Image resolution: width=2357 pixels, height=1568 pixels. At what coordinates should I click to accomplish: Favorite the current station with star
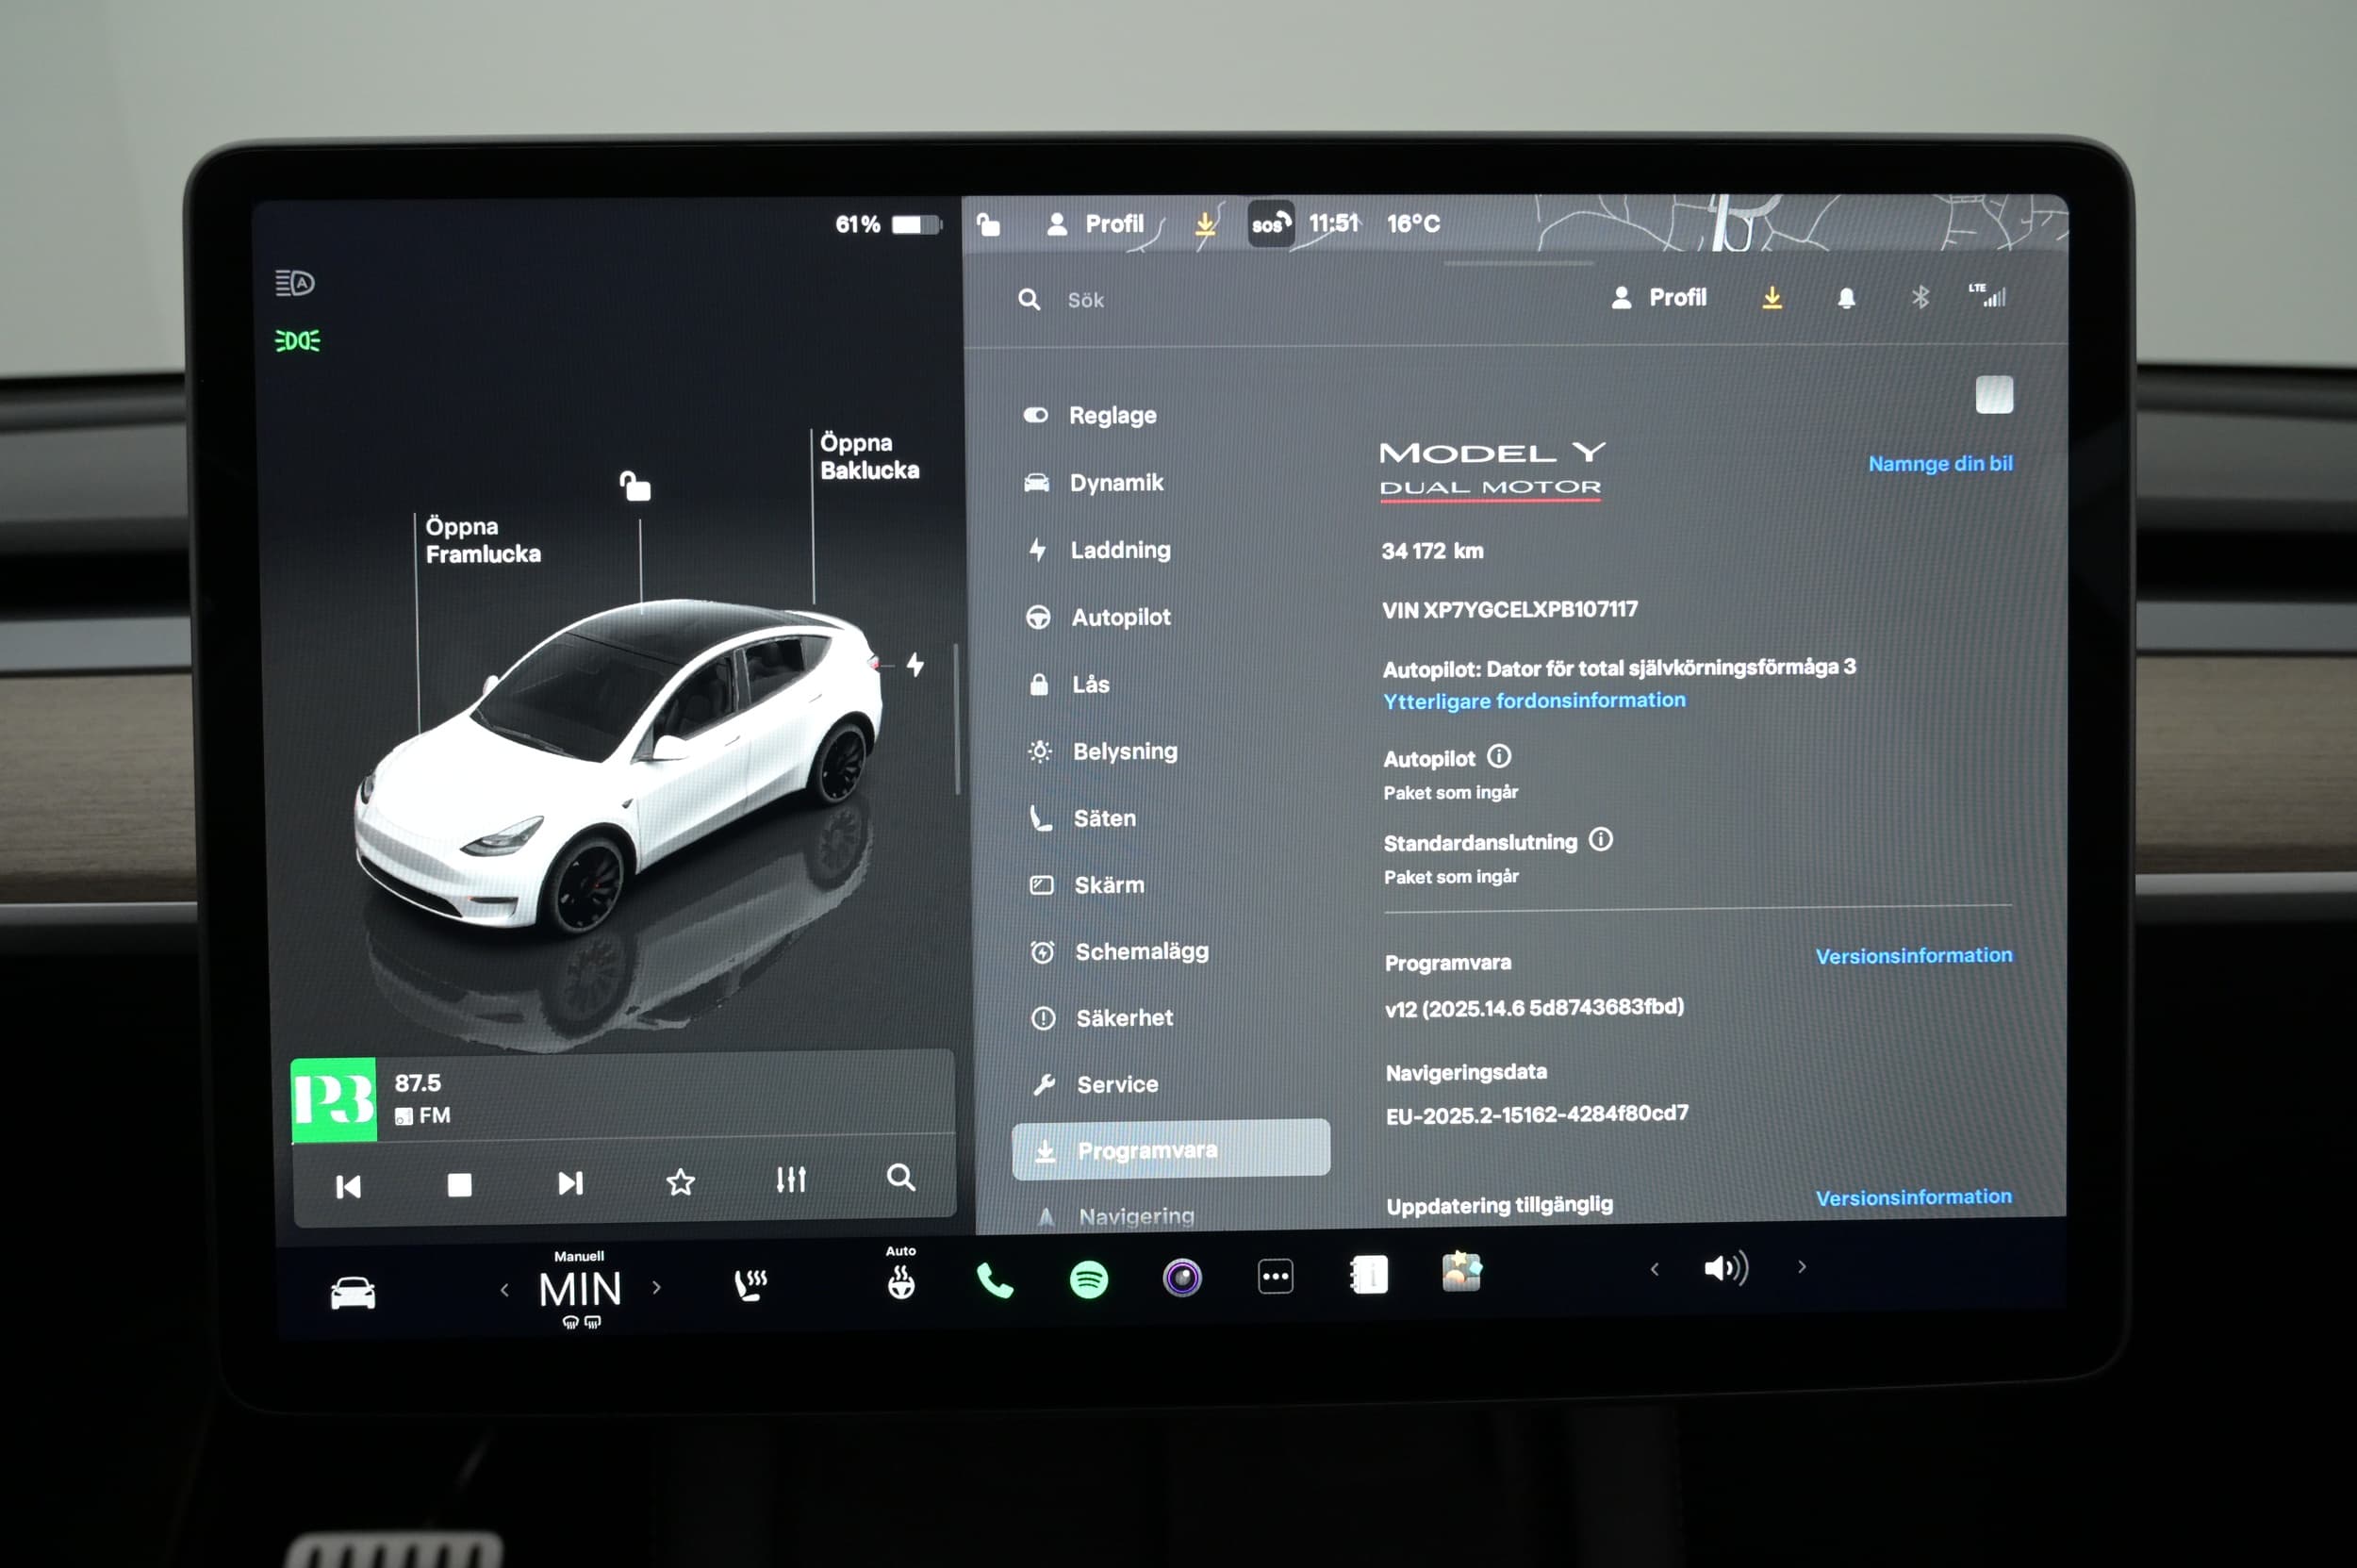(680, 1182)
